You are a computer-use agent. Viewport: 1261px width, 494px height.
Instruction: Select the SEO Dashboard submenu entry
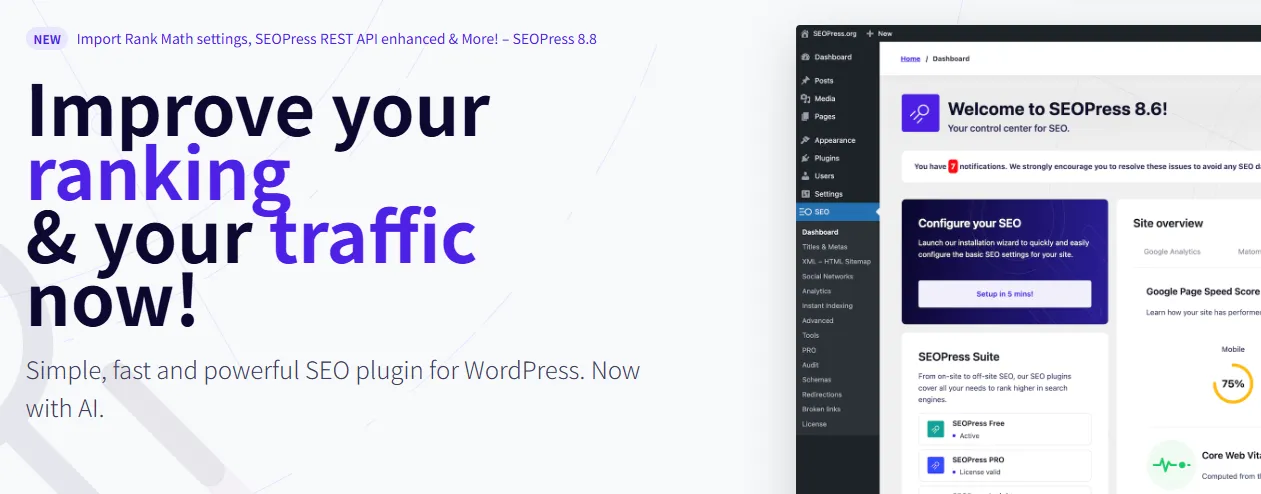click(820, 232)
